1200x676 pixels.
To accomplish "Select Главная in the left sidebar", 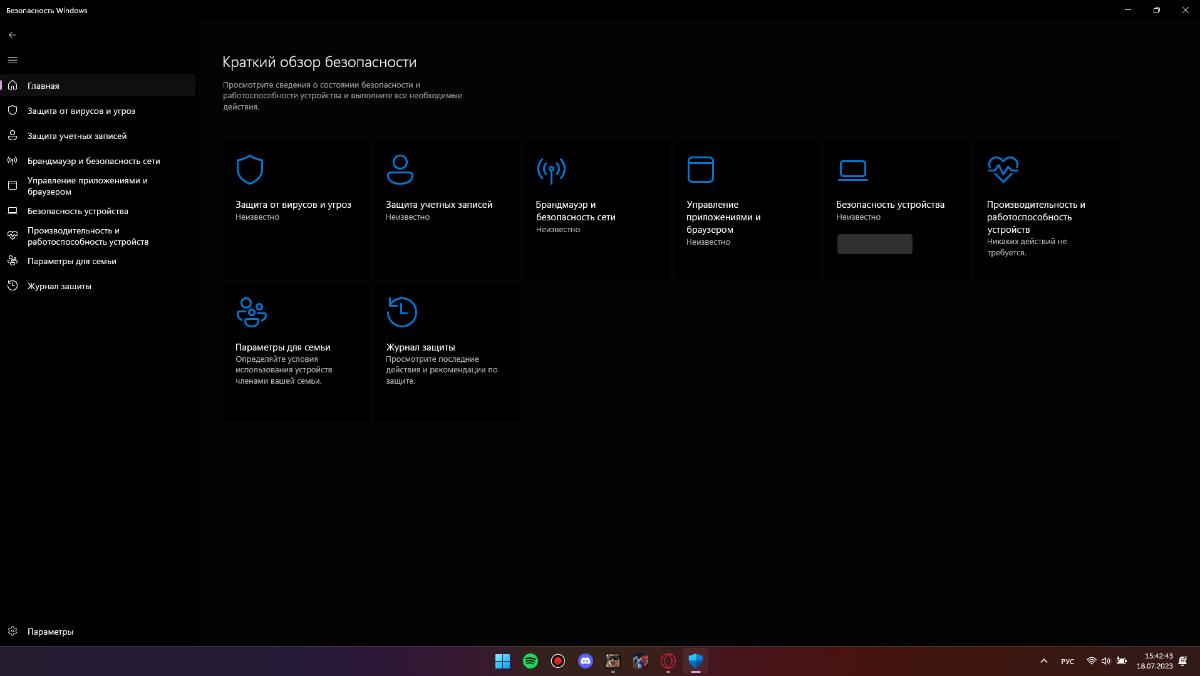I will pyautogui.click(x=43, y=86).
